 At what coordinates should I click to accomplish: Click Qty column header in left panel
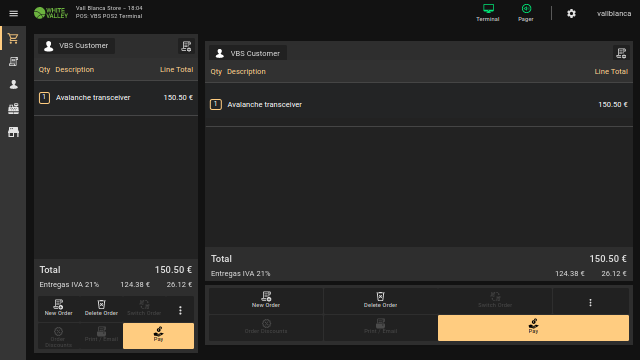[44, 70]
